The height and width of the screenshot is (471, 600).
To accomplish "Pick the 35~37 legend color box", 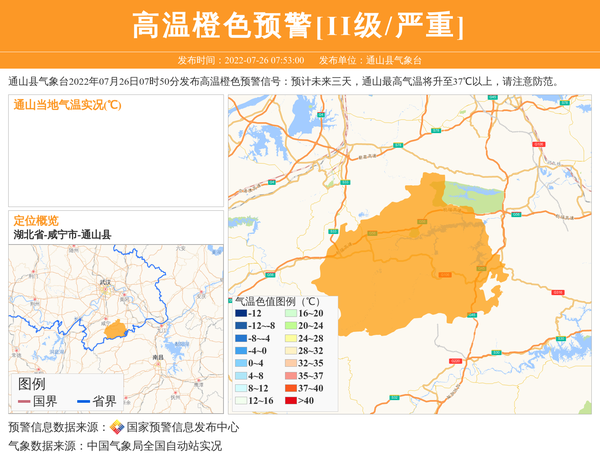I will (290, 376).
